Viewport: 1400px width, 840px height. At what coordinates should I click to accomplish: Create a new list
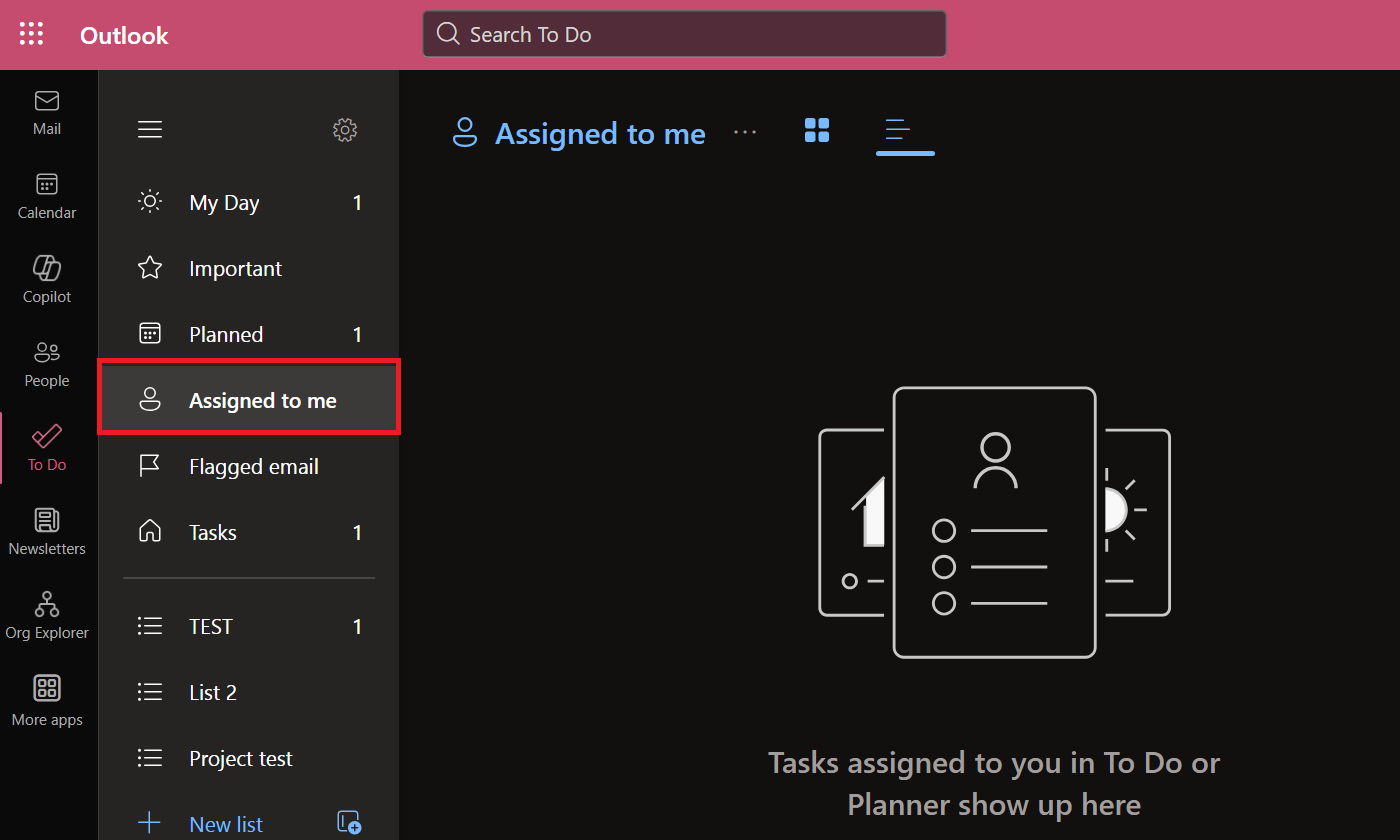click(x=225, y=822)
